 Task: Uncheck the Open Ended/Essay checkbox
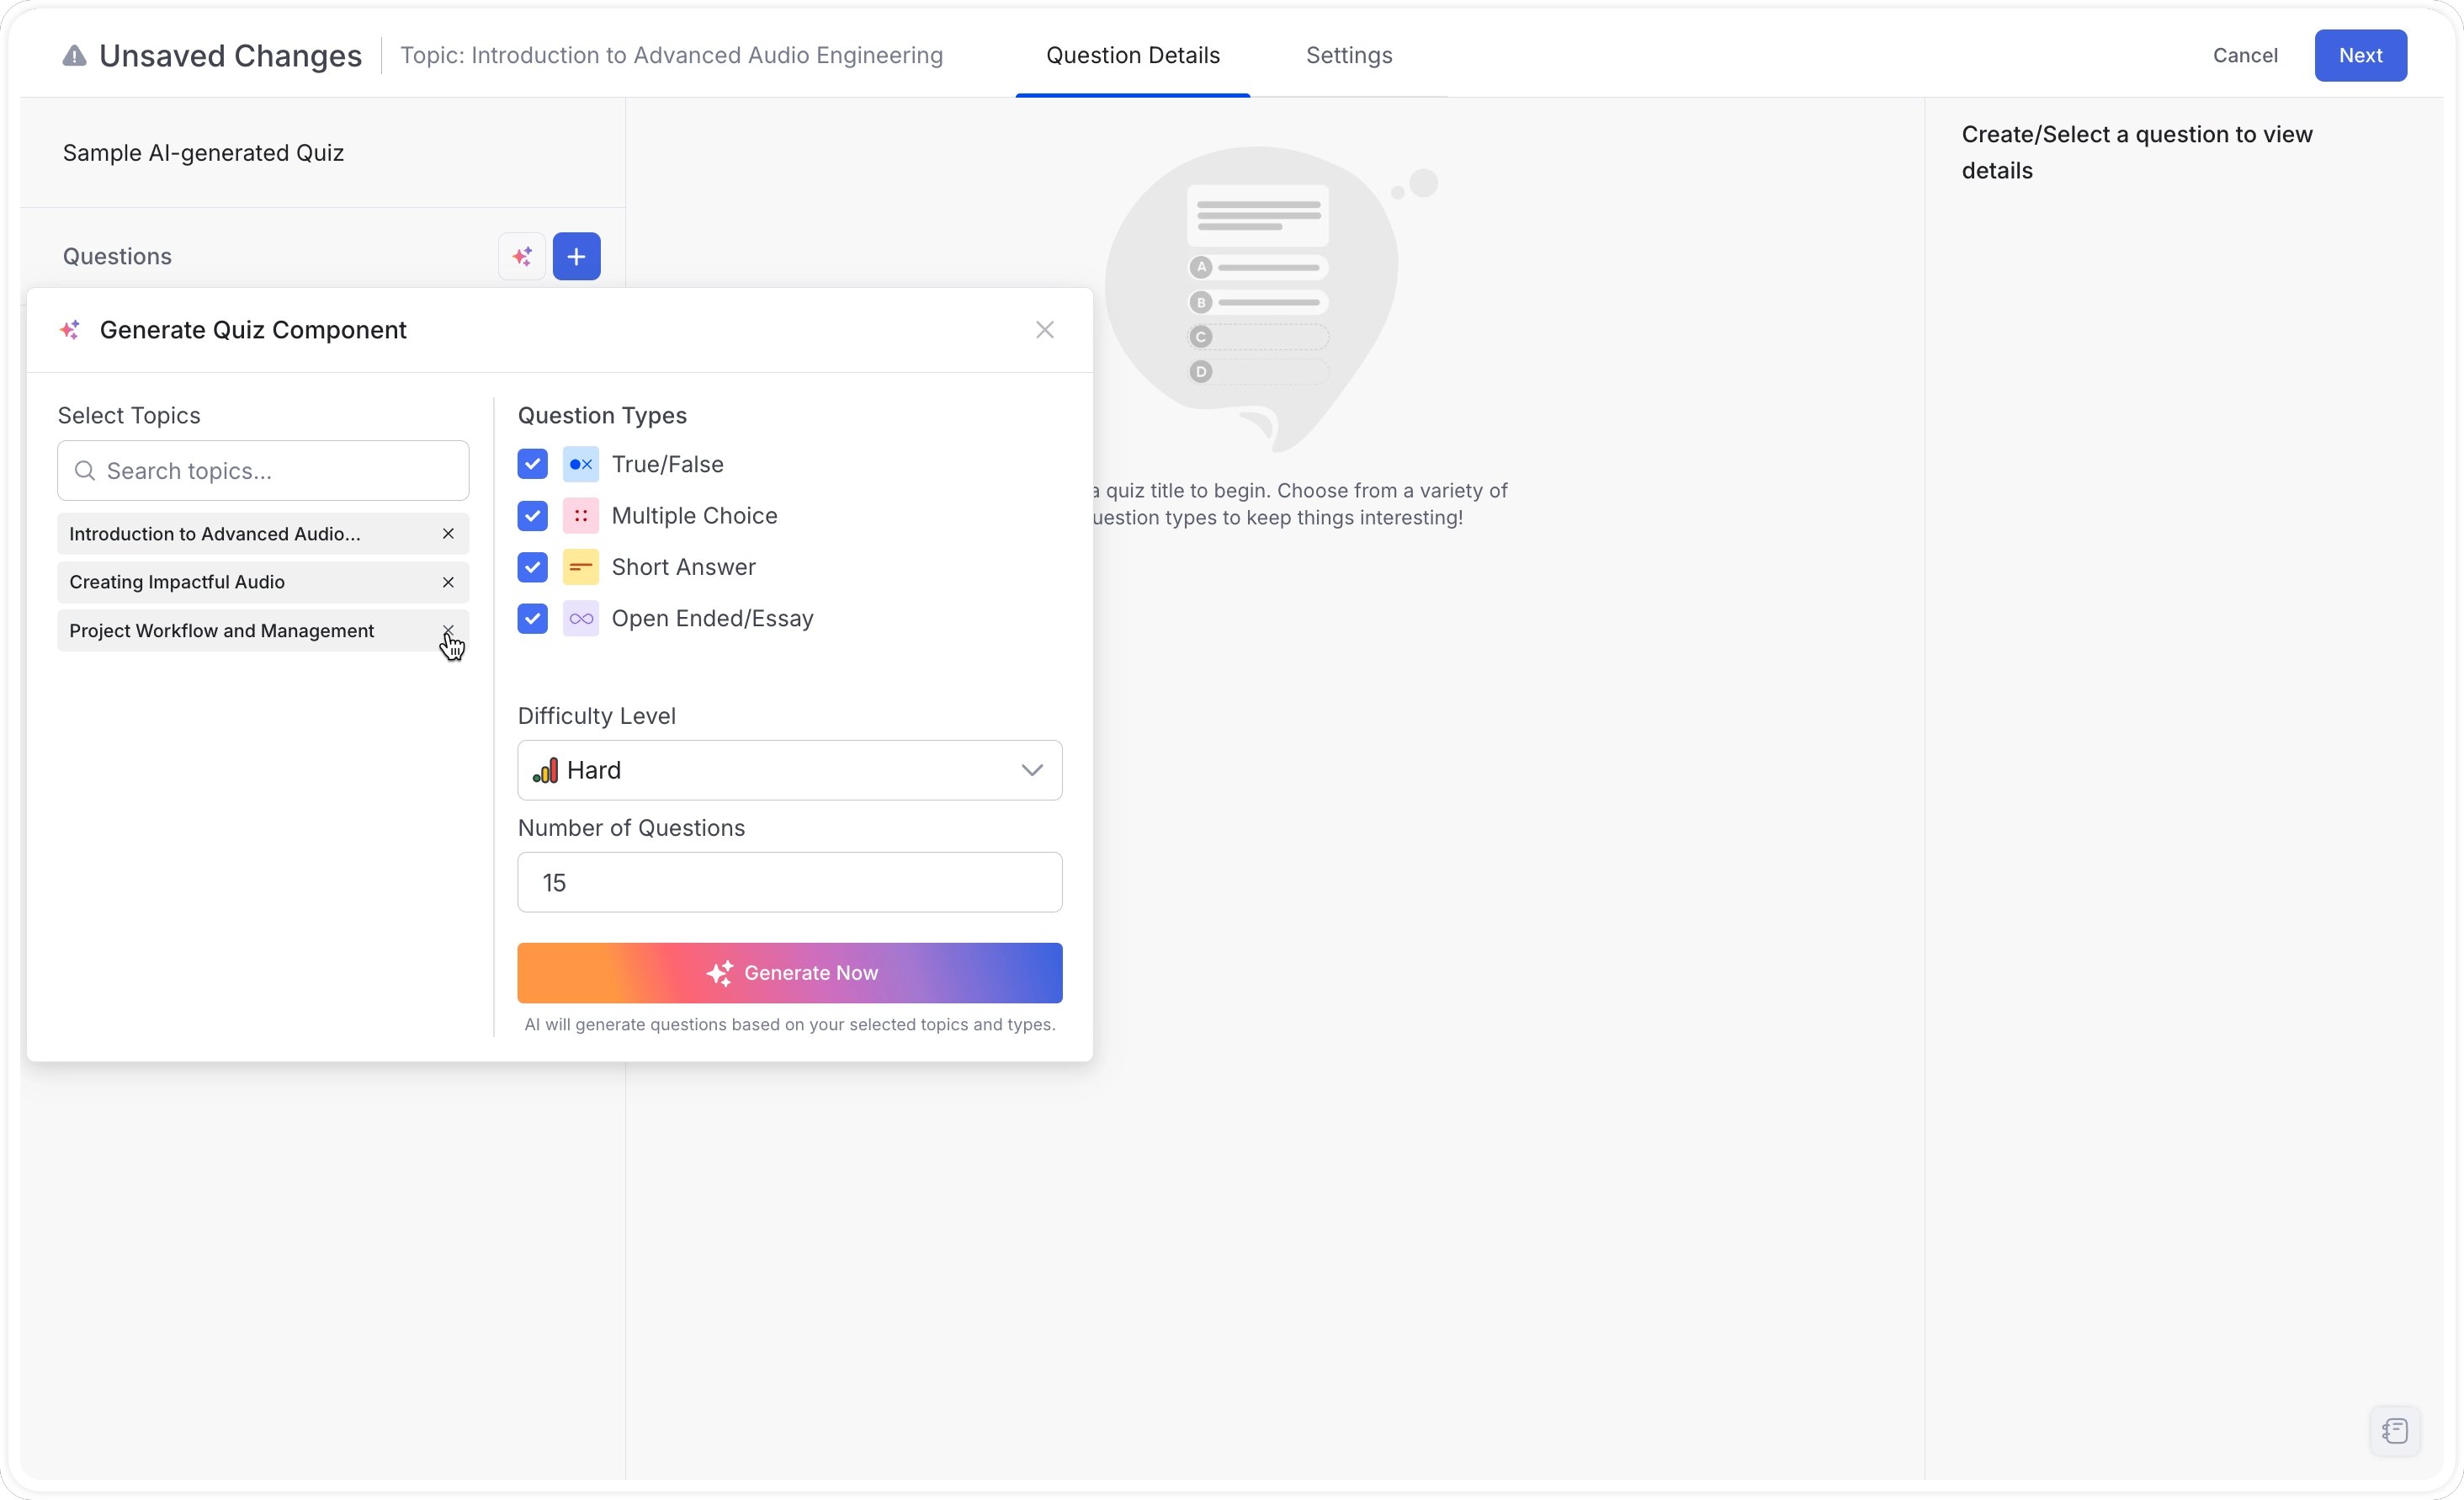tap(532, 619)
